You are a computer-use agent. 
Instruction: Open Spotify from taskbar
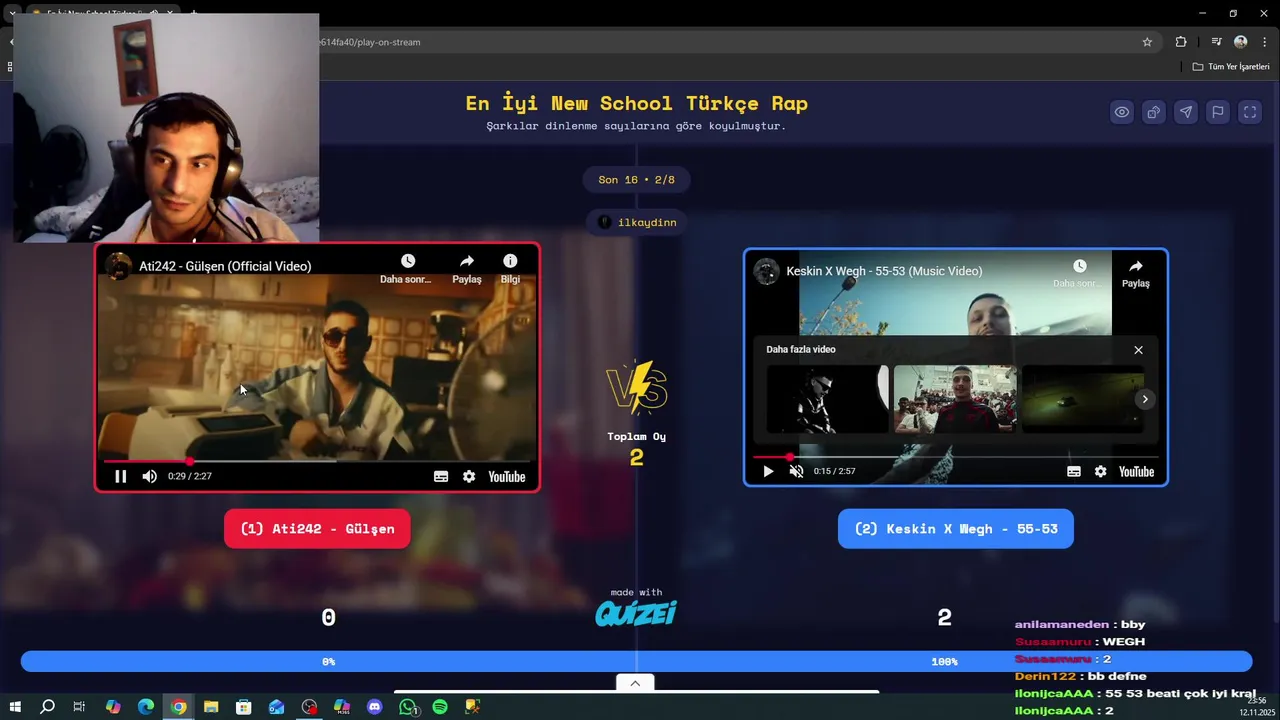[x=440, y=707]
